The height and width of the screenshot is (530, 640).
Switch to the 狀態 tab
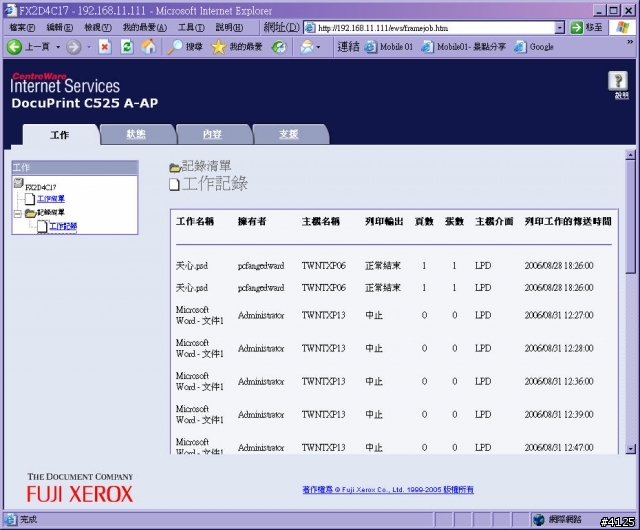(x=136, y=134)
